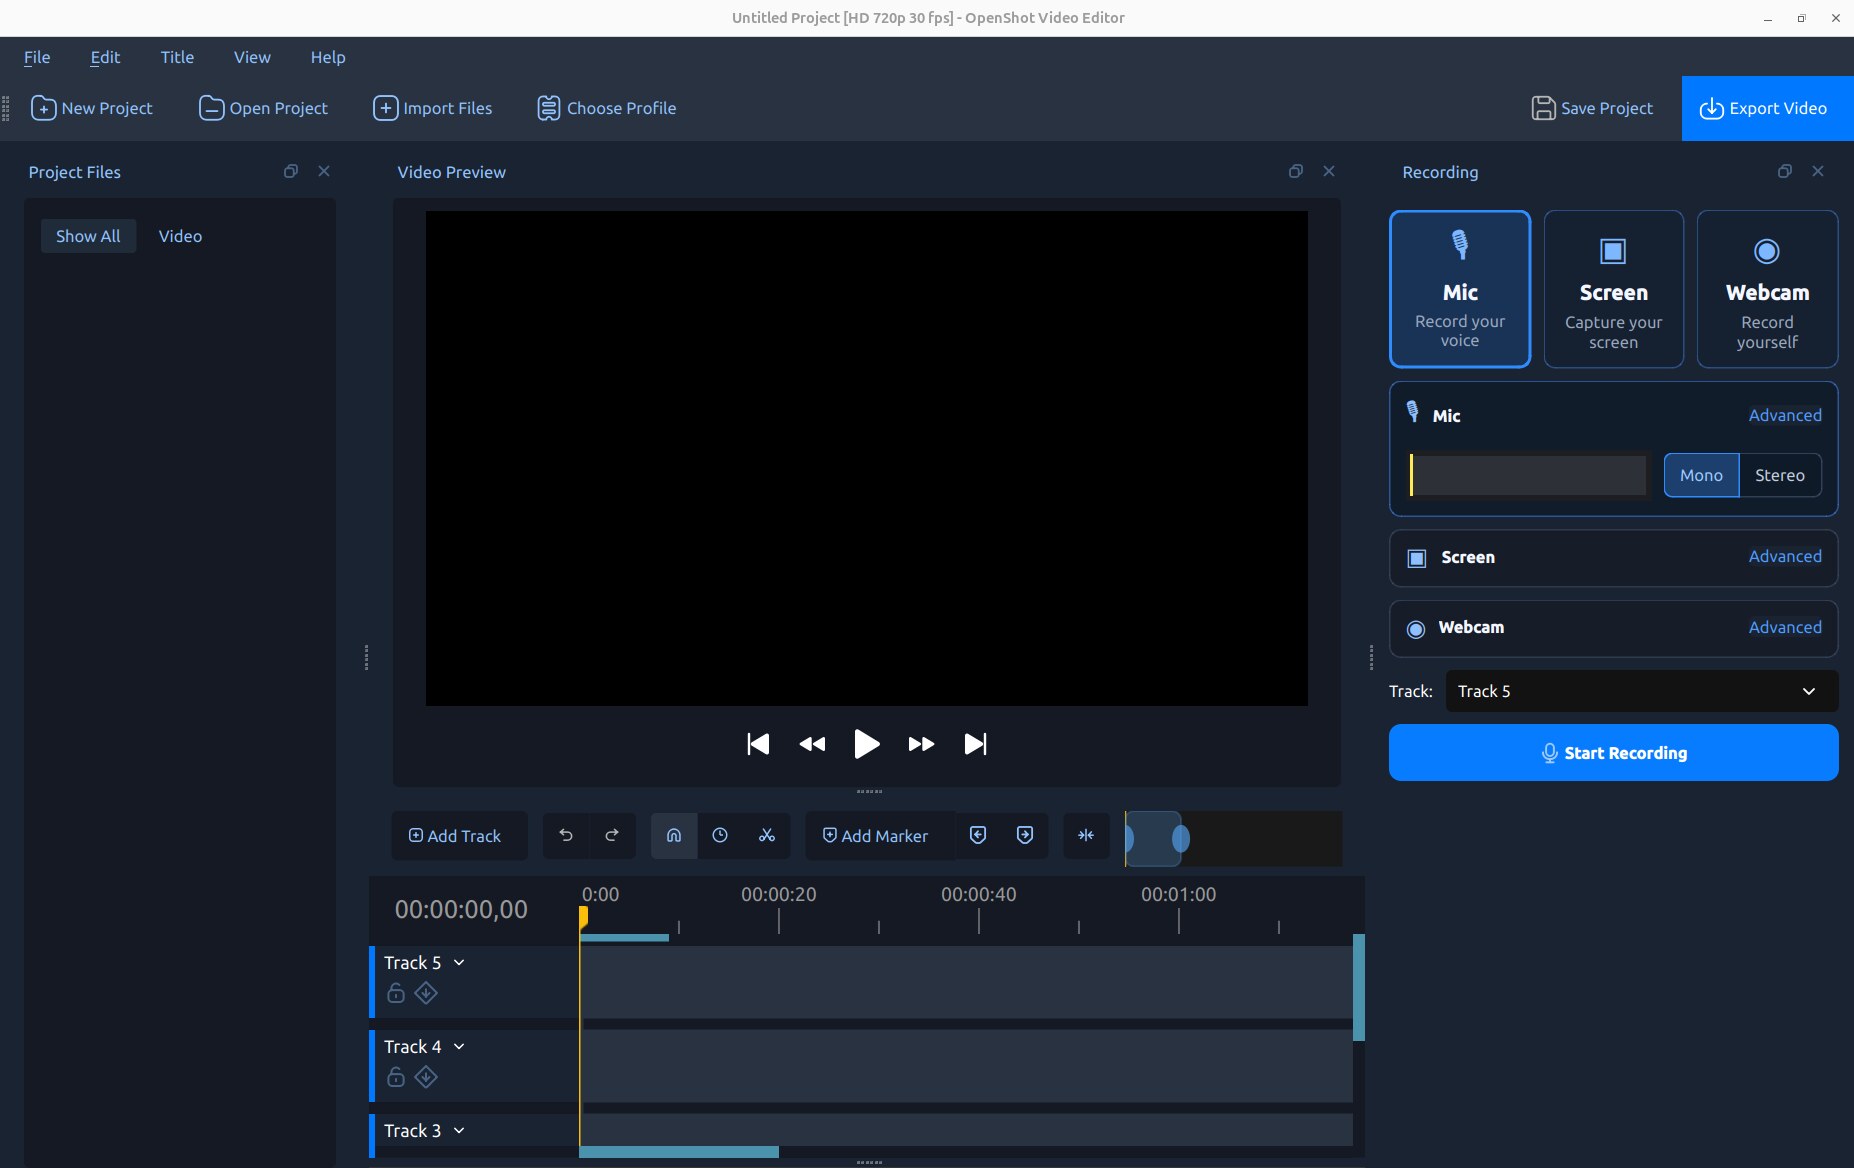
Task: Click the Open Project toolbar button
Action: [264, 108]
